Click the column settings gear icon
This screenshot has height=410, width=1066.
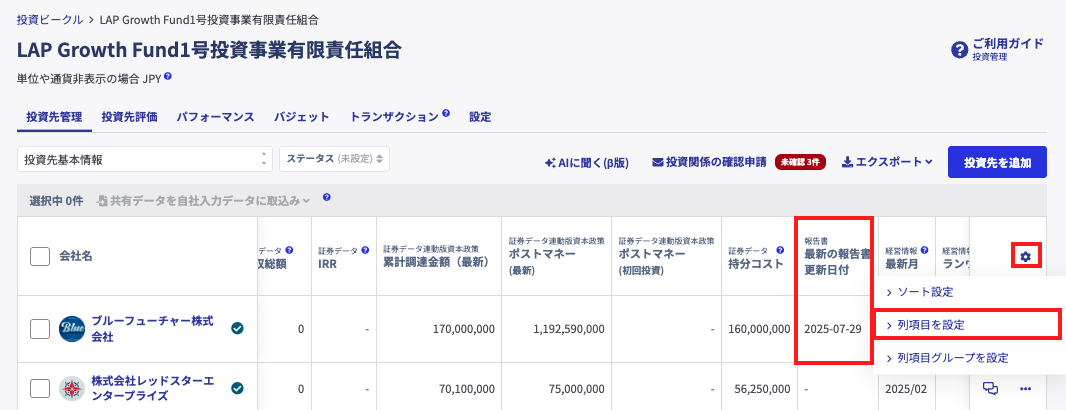(1025, 256)
